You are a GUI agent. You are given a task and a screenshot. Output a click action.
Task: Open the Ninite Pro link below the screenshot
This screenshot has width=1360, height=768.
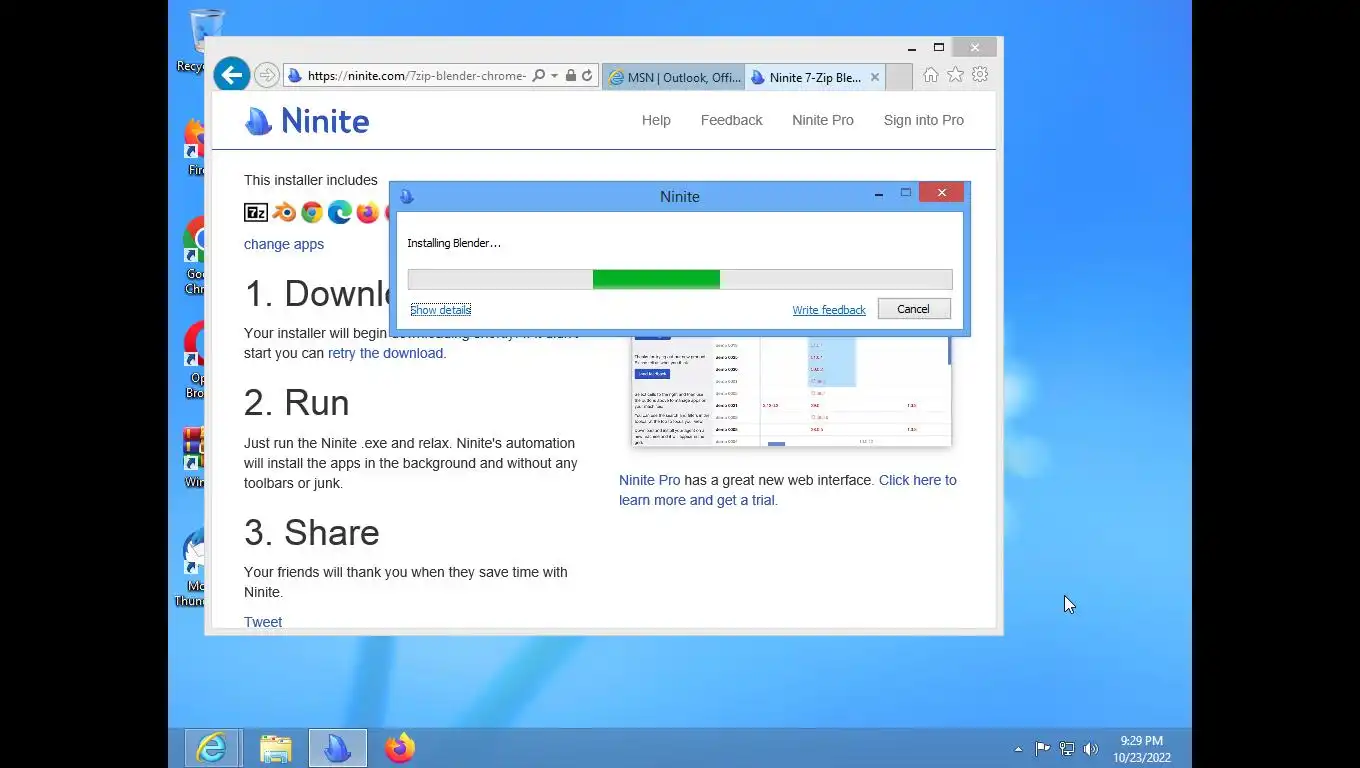[x=649, y=480]
